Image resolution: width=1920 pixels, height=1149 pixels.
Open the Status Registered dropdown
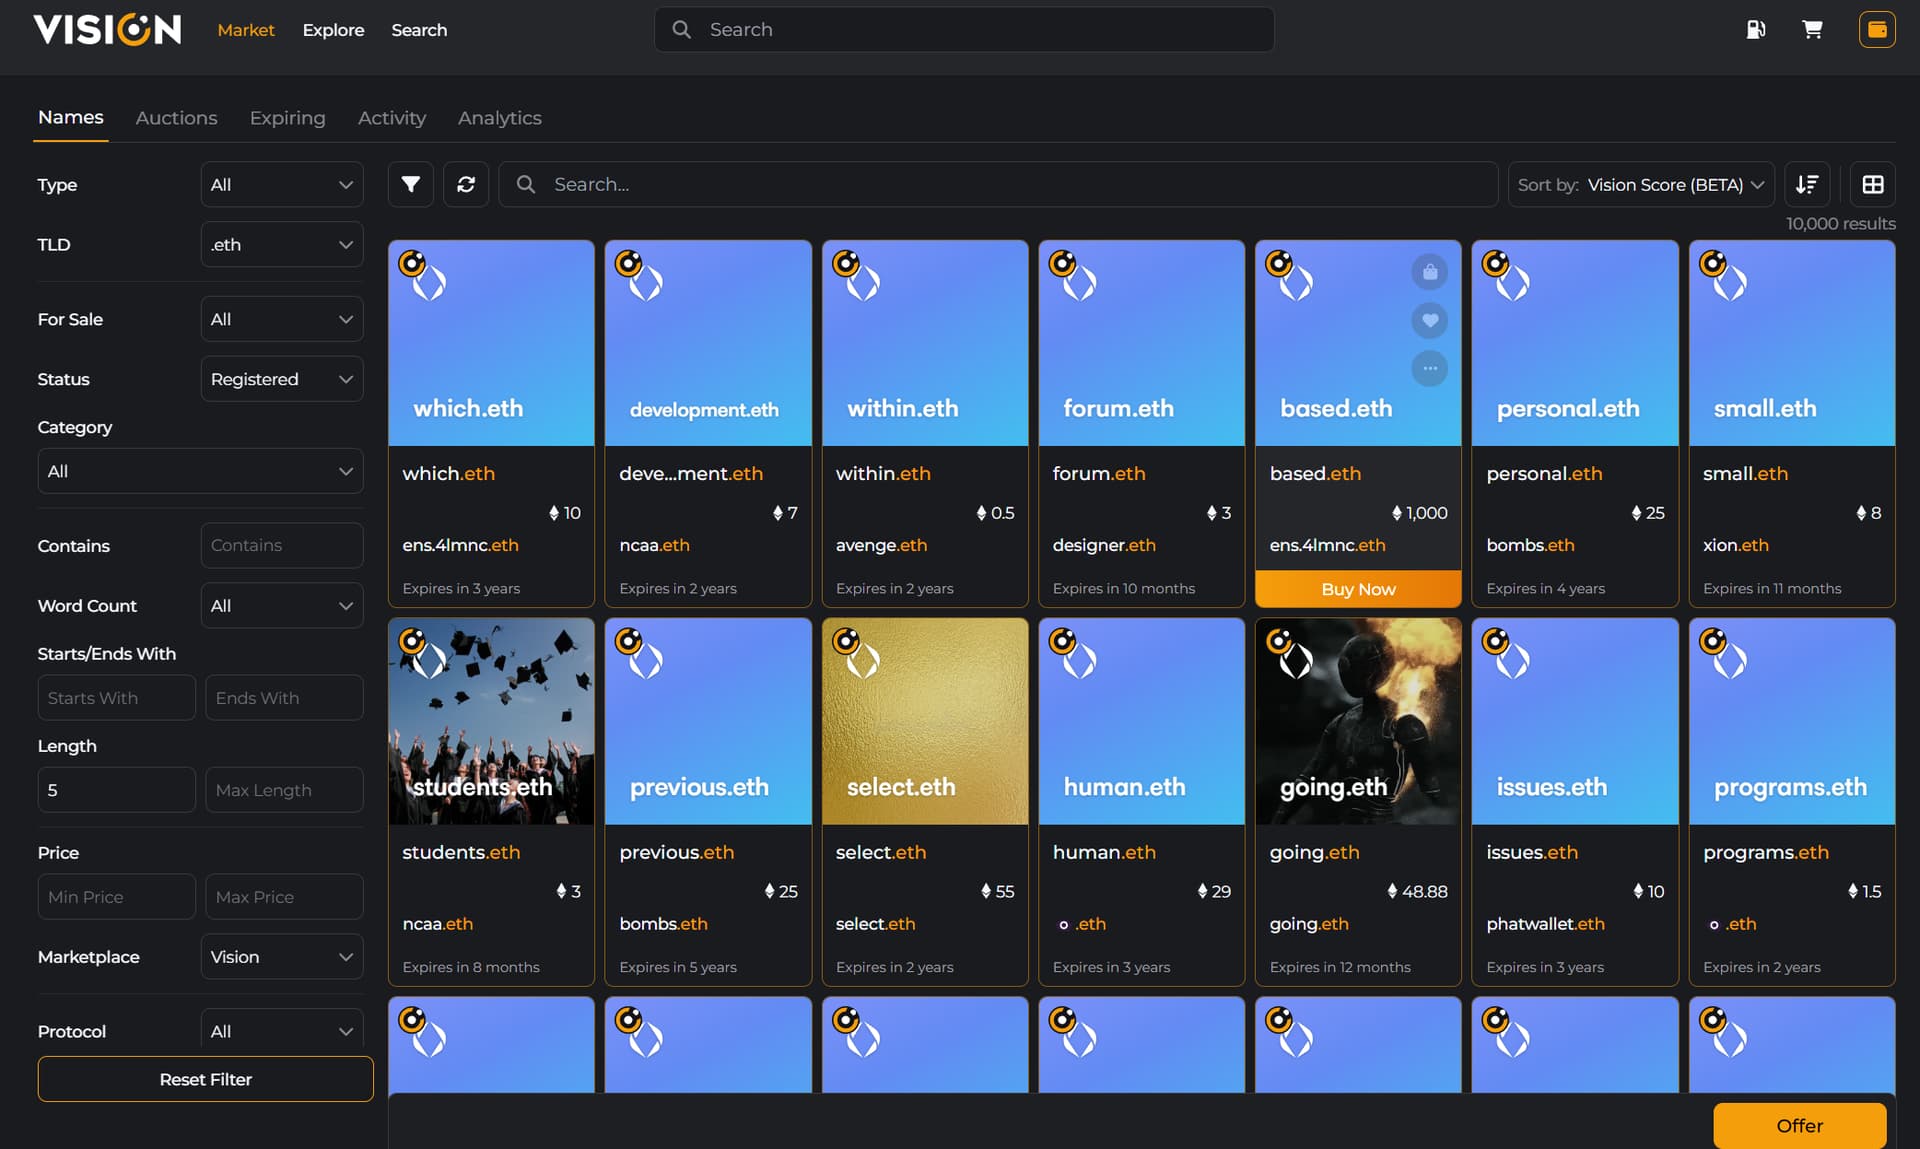(x=282, y=379)
